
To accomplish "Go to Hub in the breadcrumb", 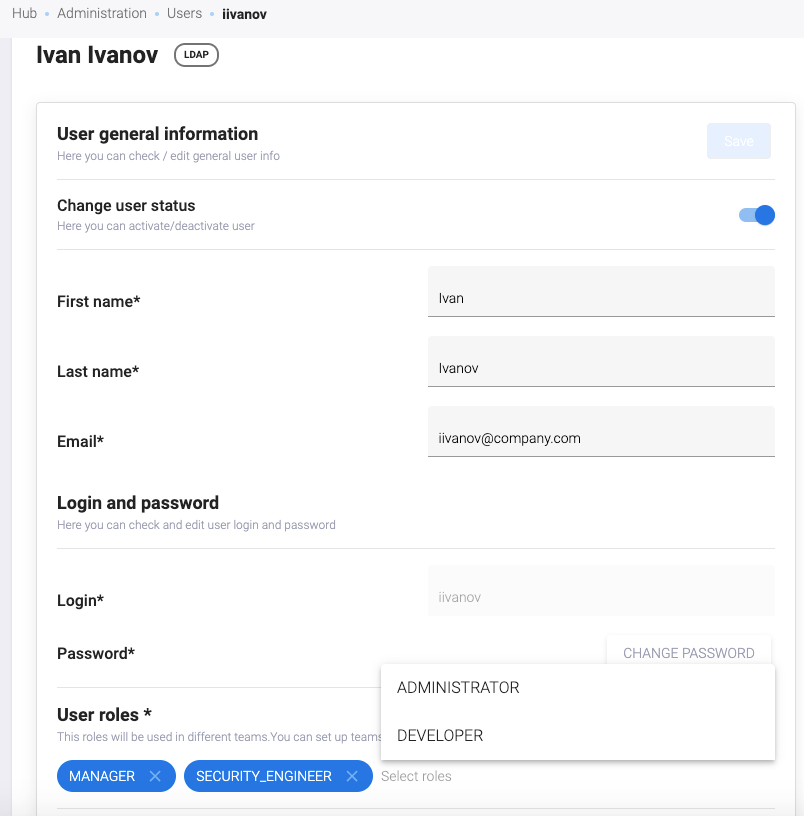I will click(24, 14).
